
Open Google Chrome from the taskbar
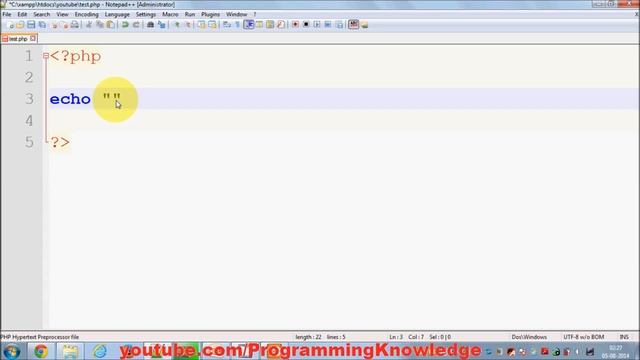click(x=41, y=351)
